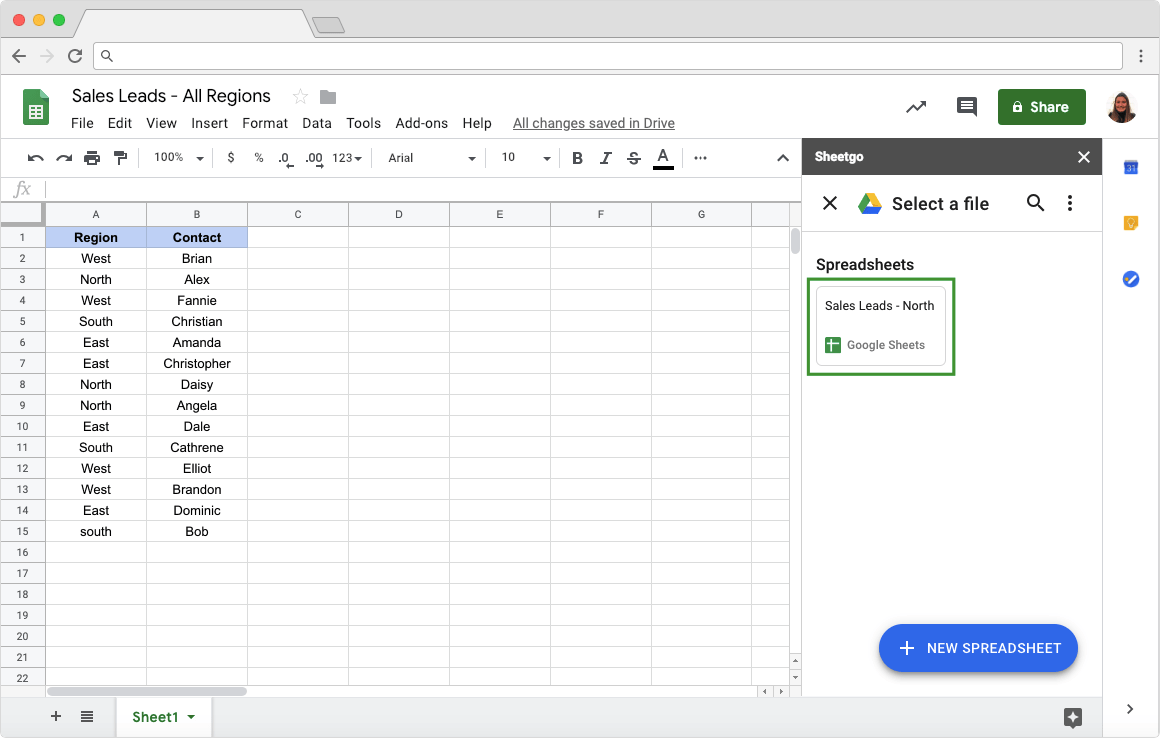
Task: Open Google Keep in side panel
Action: 1131,223
